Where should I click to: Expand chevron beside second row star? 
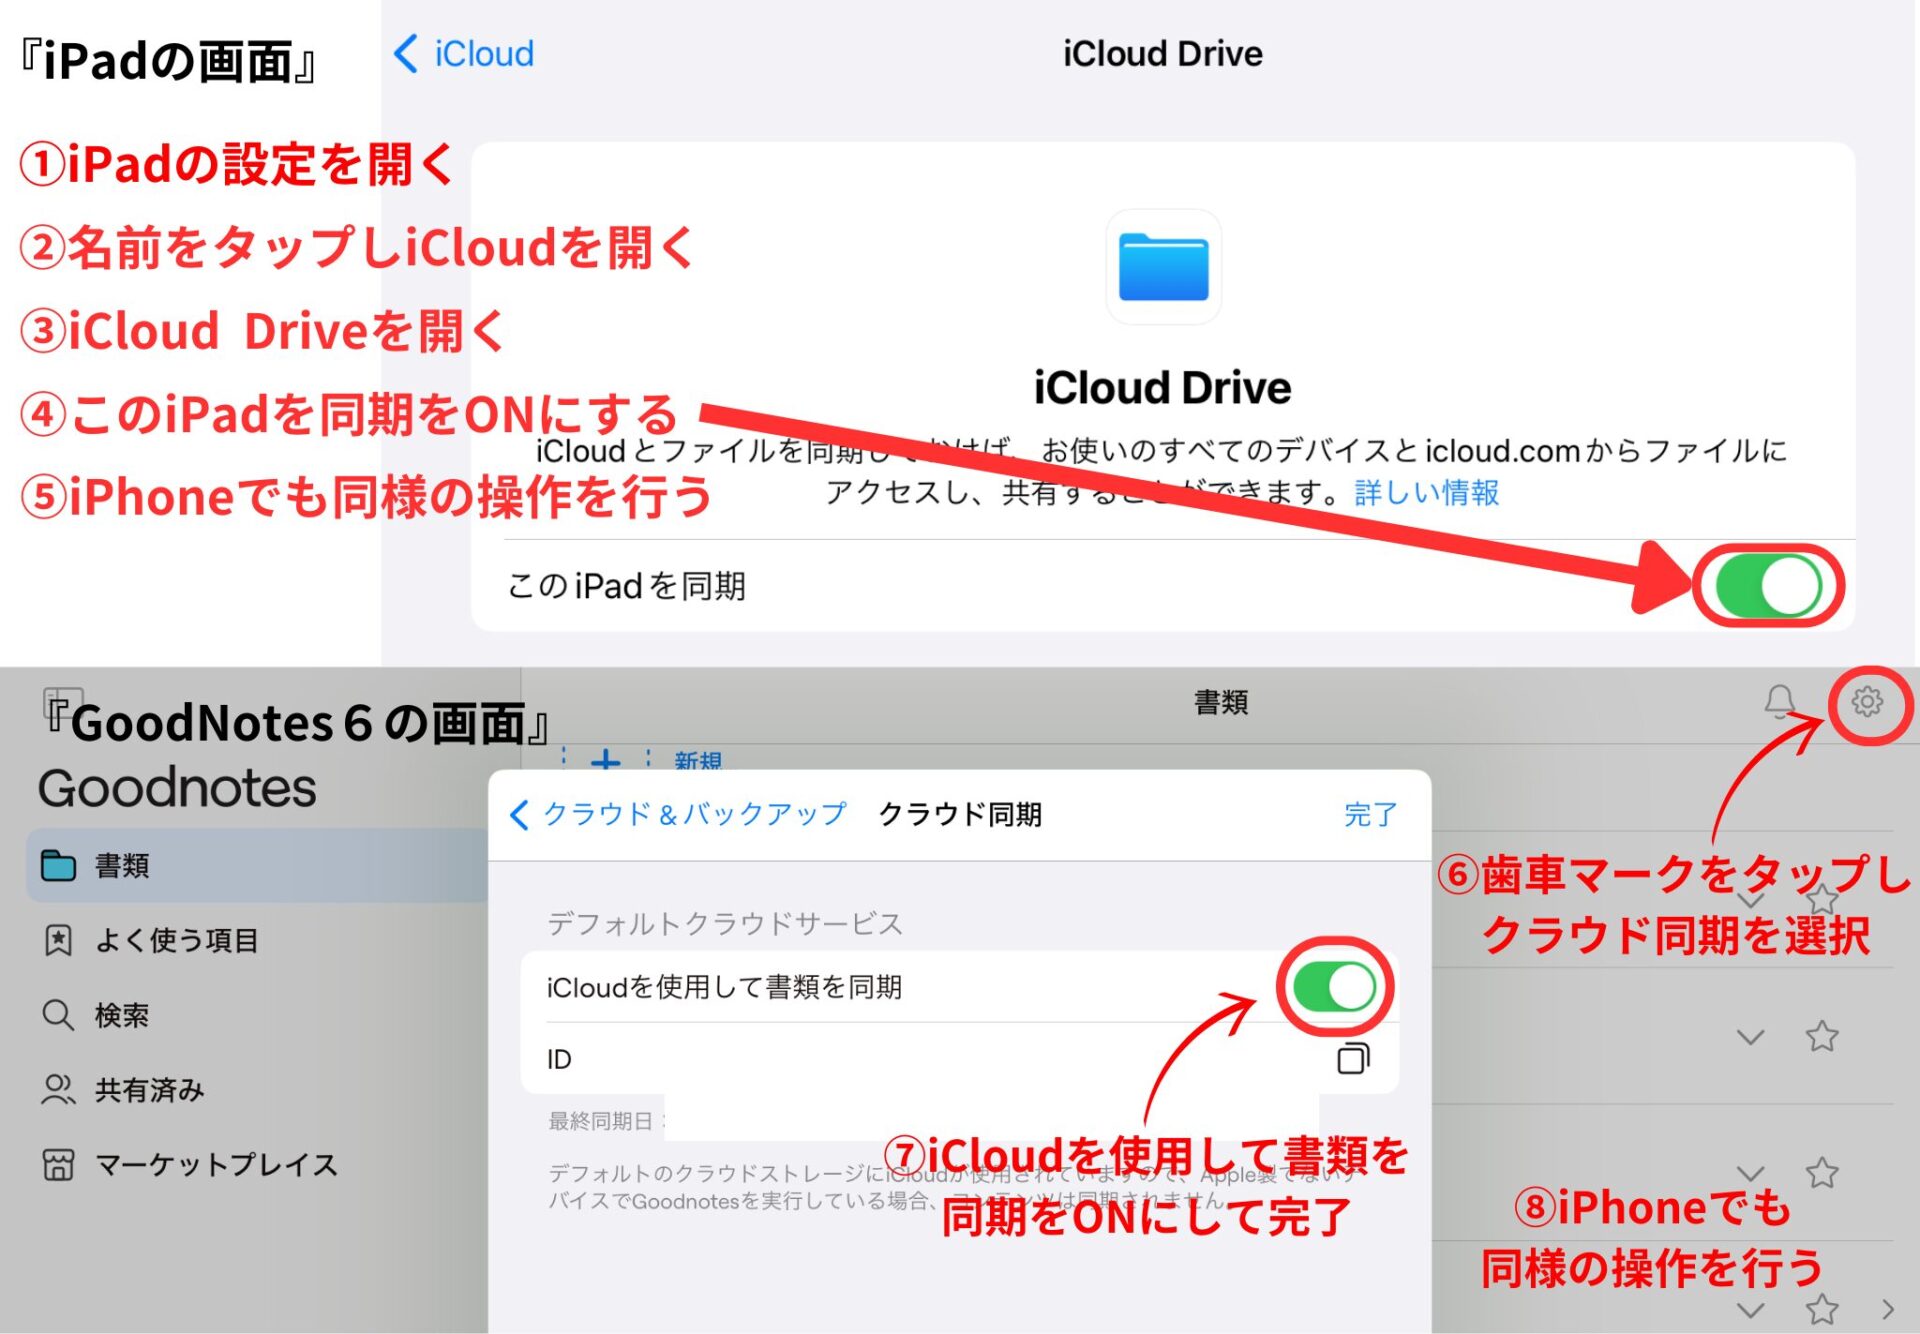[x=1750, y=1037]
